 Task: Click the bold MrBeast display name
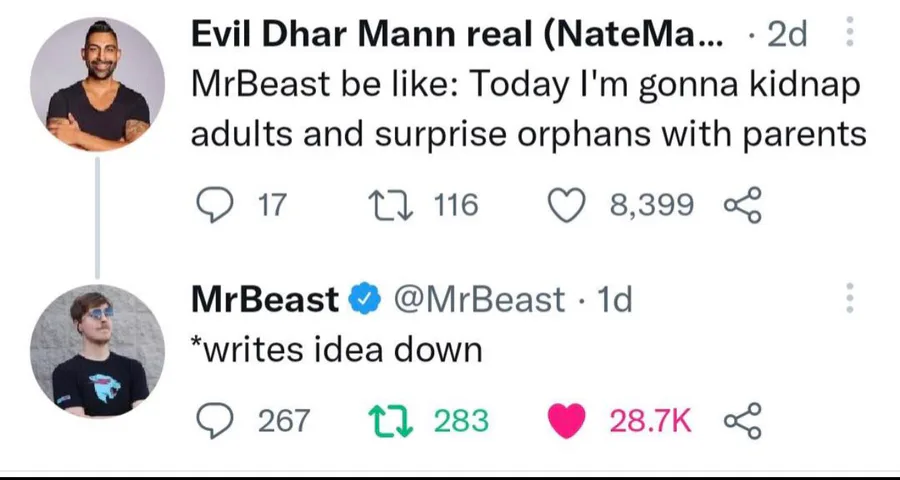tap(265, 299)
